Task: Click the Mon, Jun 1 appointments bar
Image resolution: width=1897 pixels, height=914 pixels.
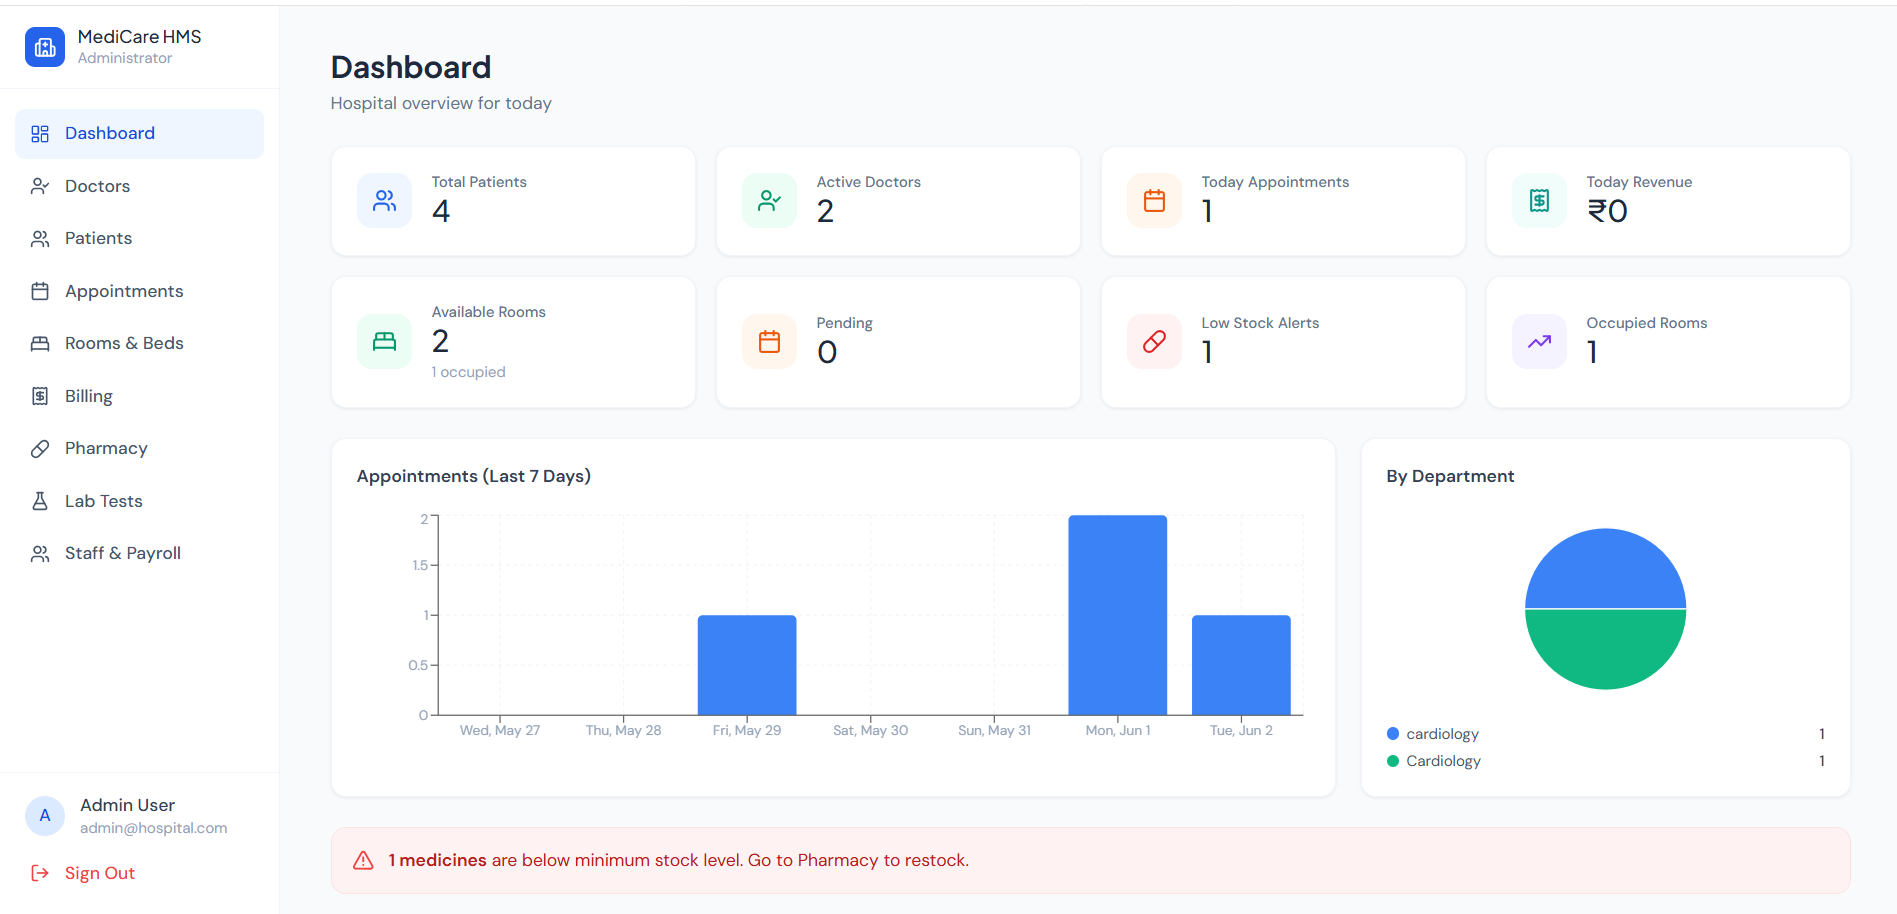Action: (1117, 615)
